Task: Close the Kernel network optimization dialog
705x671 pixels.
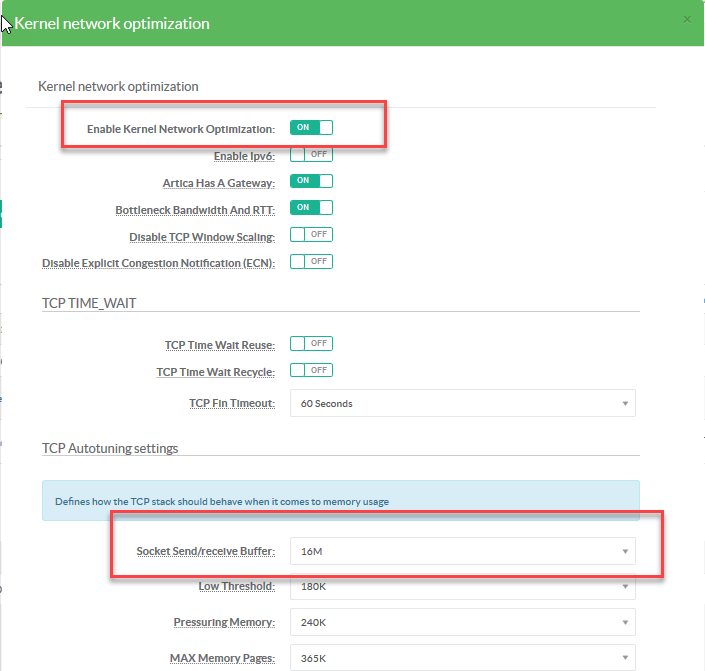Action: point(686,19)
